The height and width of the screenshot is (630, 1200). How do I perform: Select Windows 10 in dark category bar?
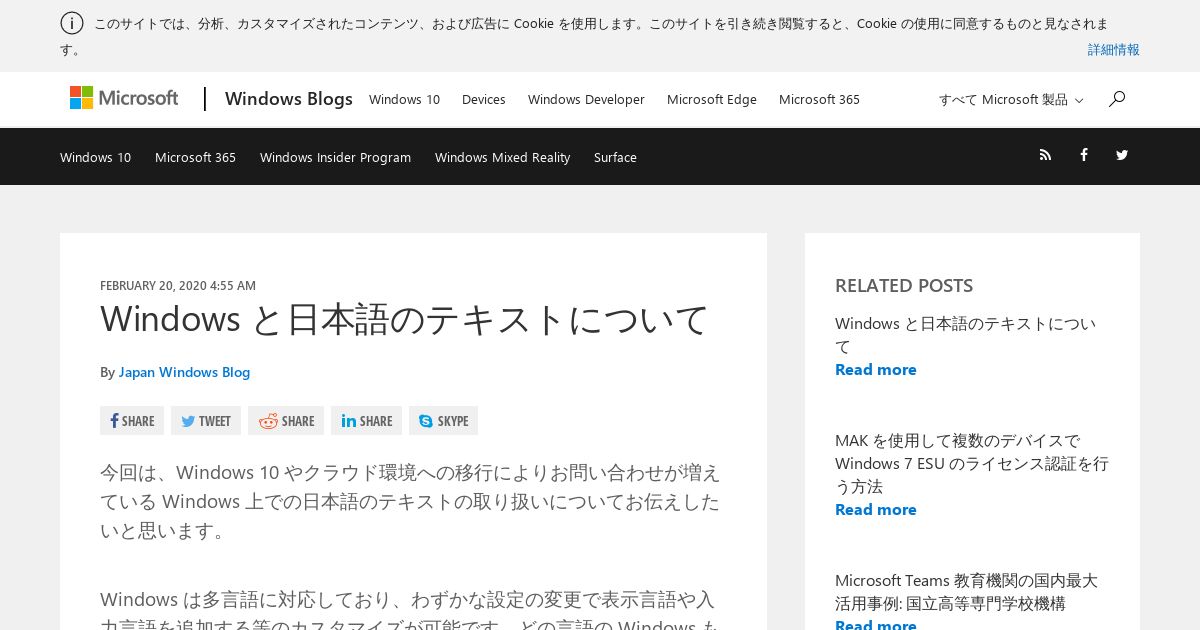click(x=95, y=157)
